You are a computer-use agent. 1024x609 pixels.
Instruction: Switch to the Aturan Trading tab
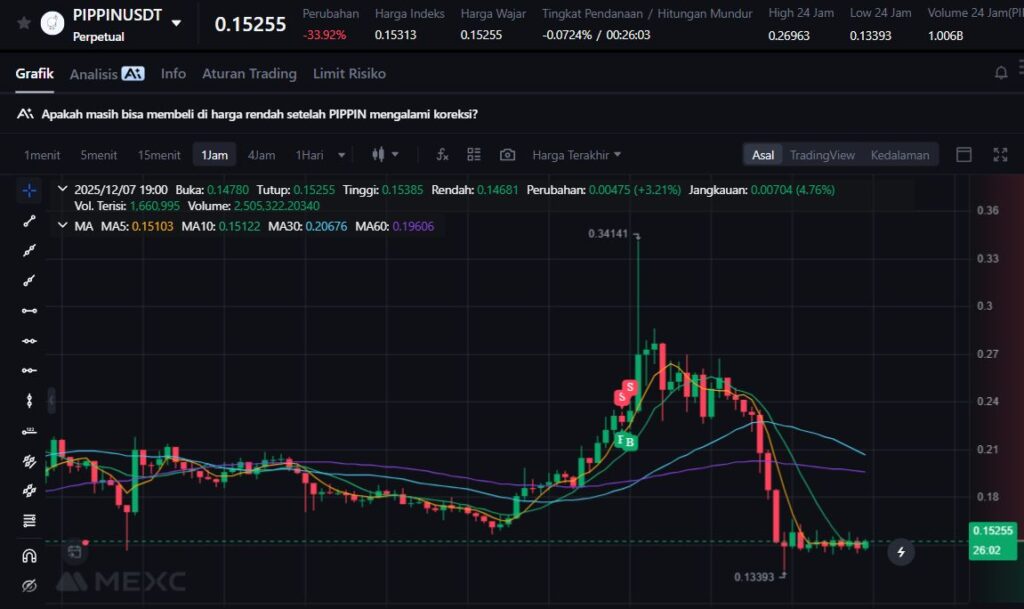pyautogui.click(x=249, y=74)
